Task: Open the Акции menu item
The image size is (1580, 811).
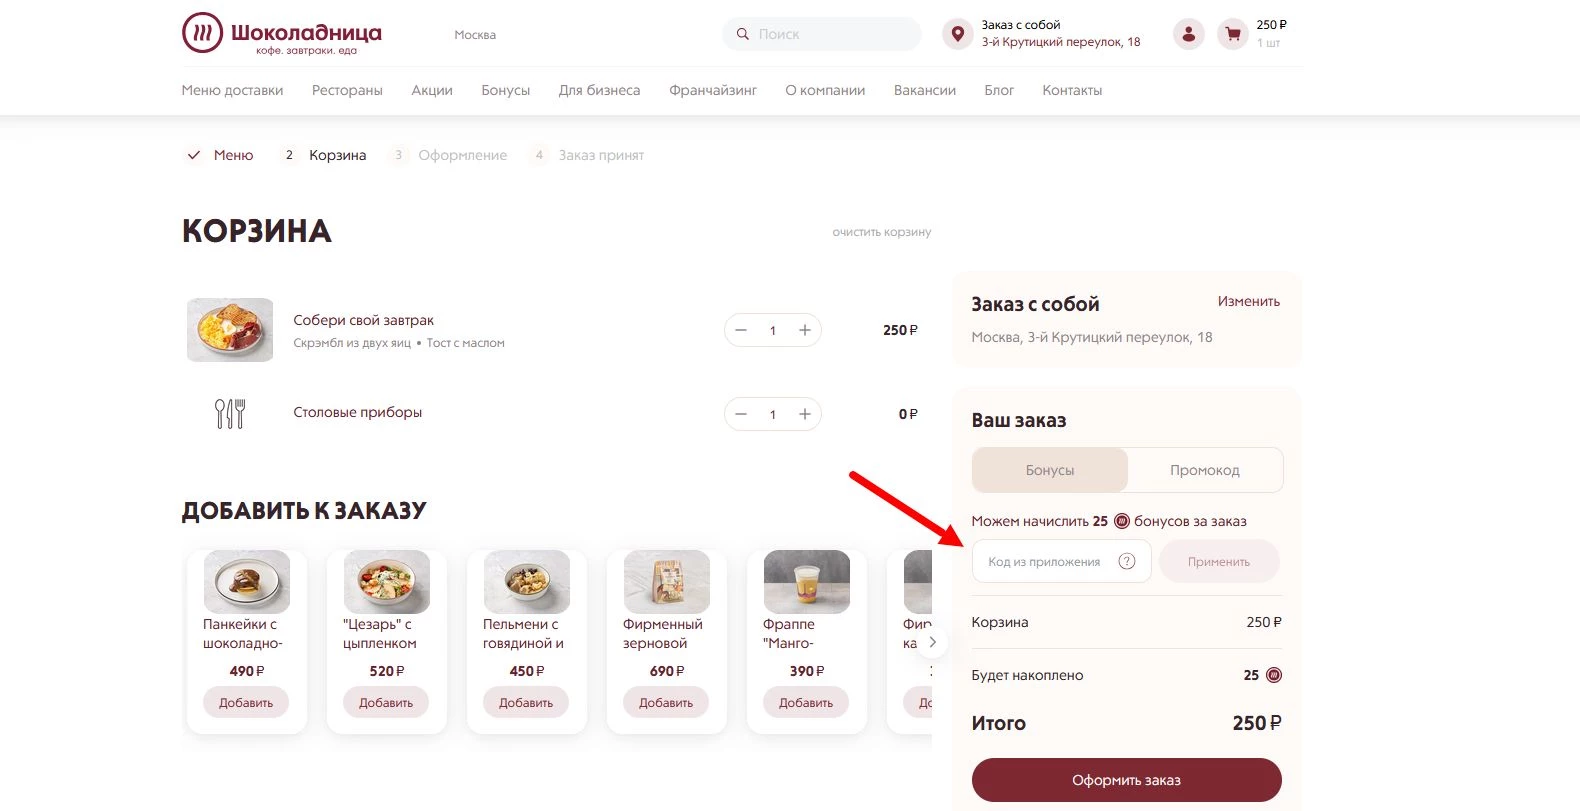Action: [432, 90]
